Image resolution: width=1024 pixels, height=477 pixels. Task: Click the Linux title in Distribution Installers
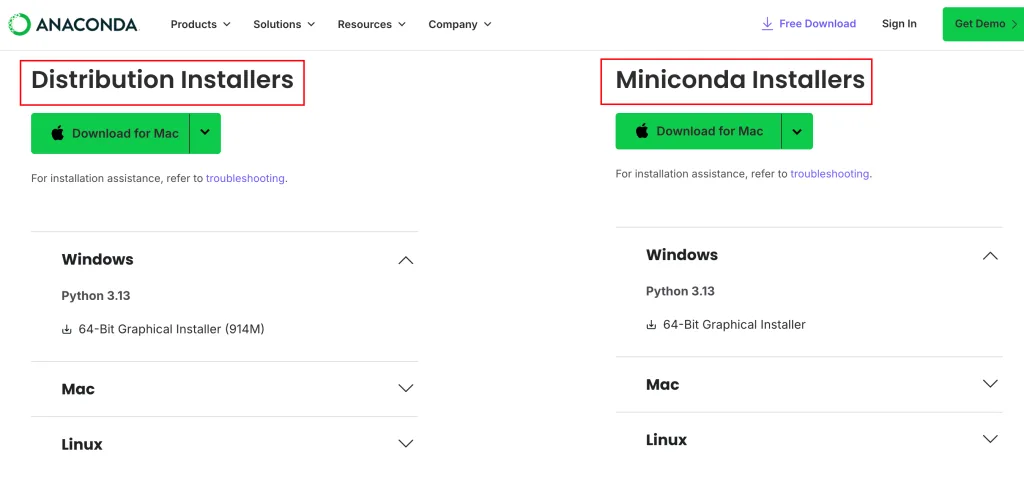[x=82, y=444]
